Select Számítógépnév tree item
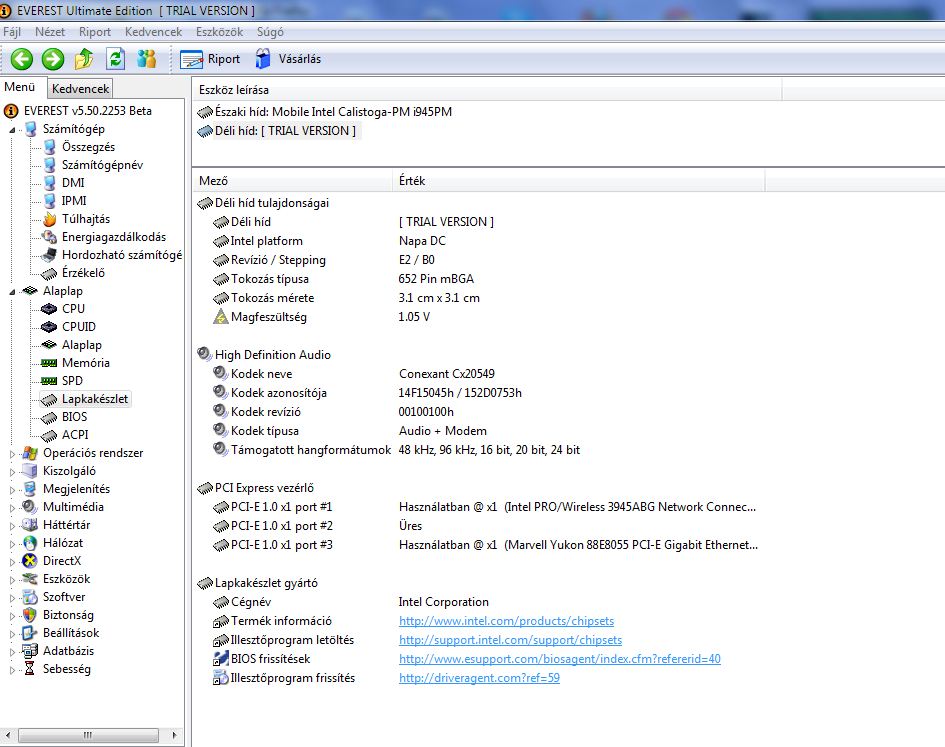This screenshot has width=945, height=747. pos(102,165)
